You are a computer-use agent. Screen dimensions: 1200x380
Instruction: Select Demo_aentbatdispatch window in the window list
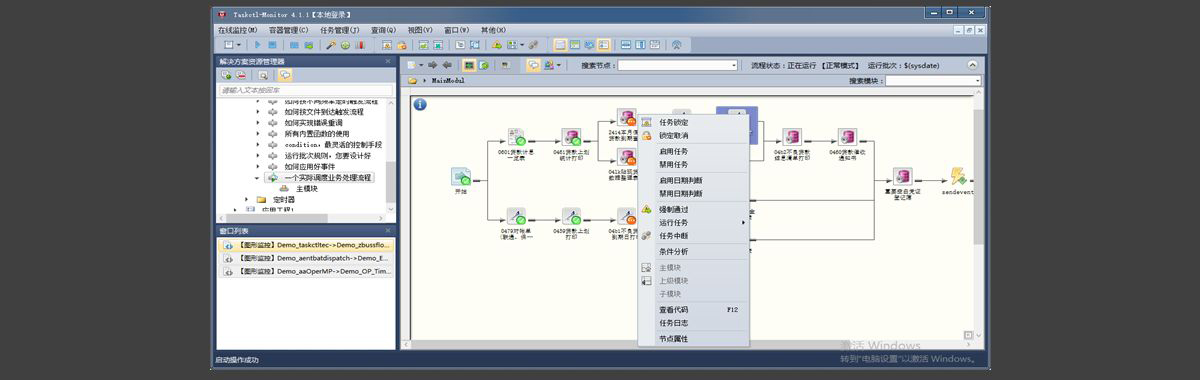pyautogui.click(x=306, y=257)
